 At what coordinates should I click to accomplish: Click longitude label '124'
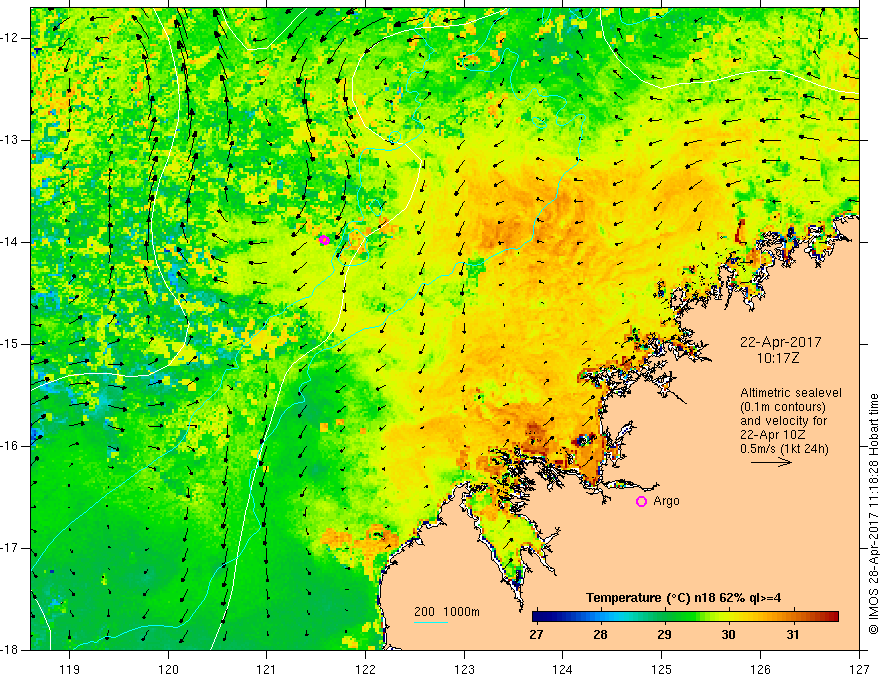[563, 669]
